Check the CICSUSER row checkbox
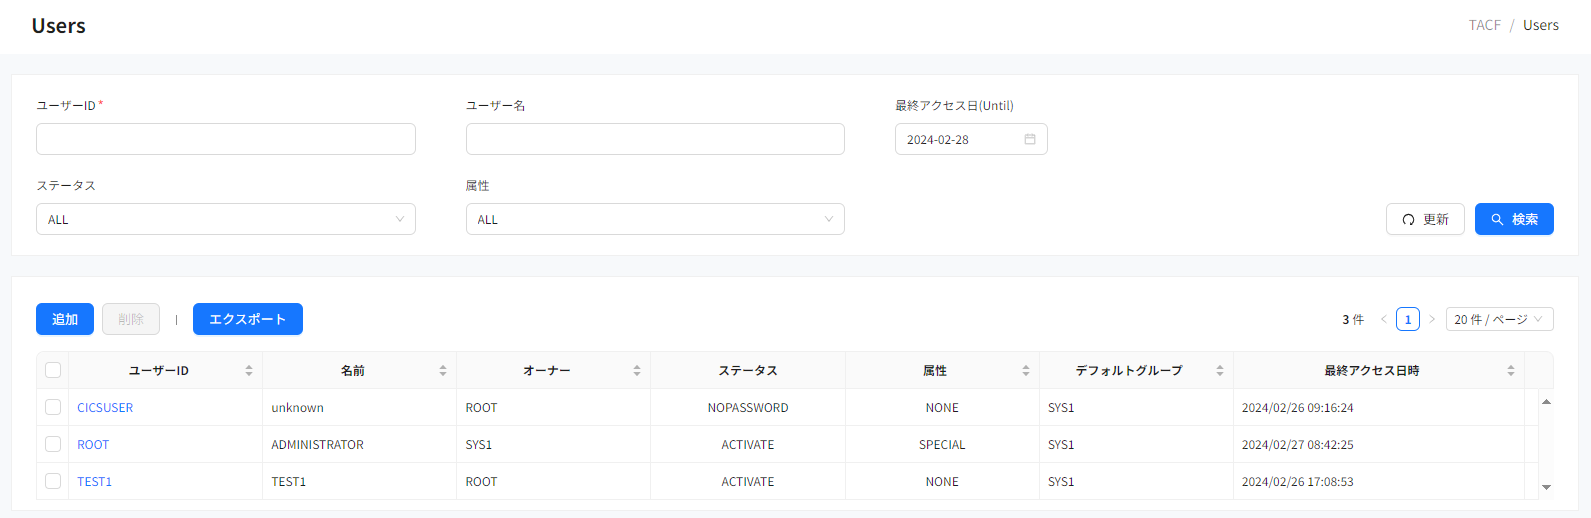The image size is (1591, 518). point(53,407)
